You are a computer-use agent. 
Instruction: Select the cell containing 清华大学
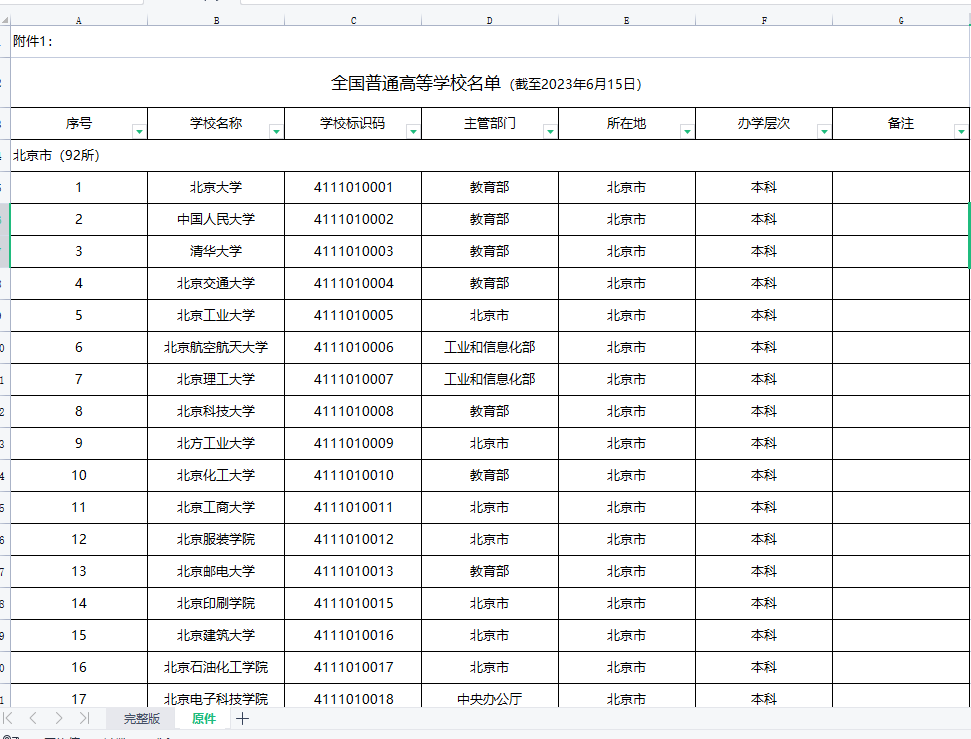point(216,251)
